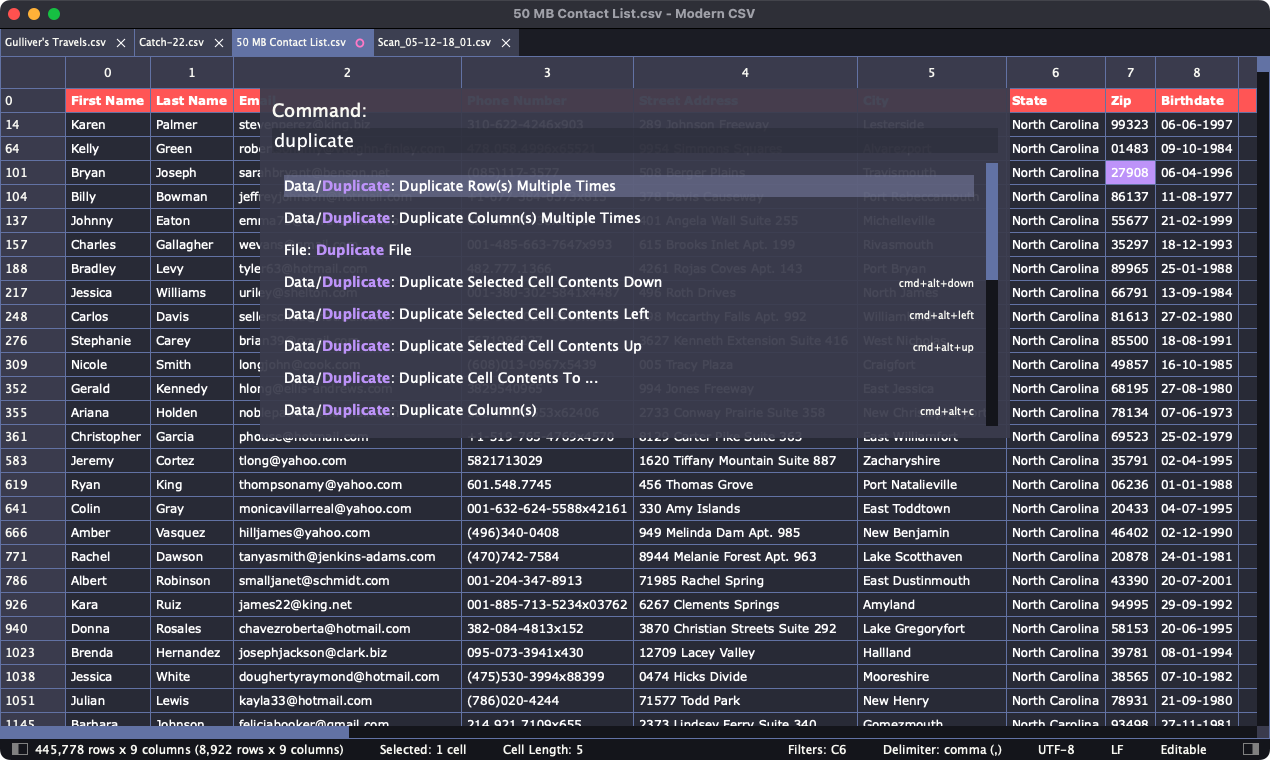Select column header 6

tap(1056, 72)
